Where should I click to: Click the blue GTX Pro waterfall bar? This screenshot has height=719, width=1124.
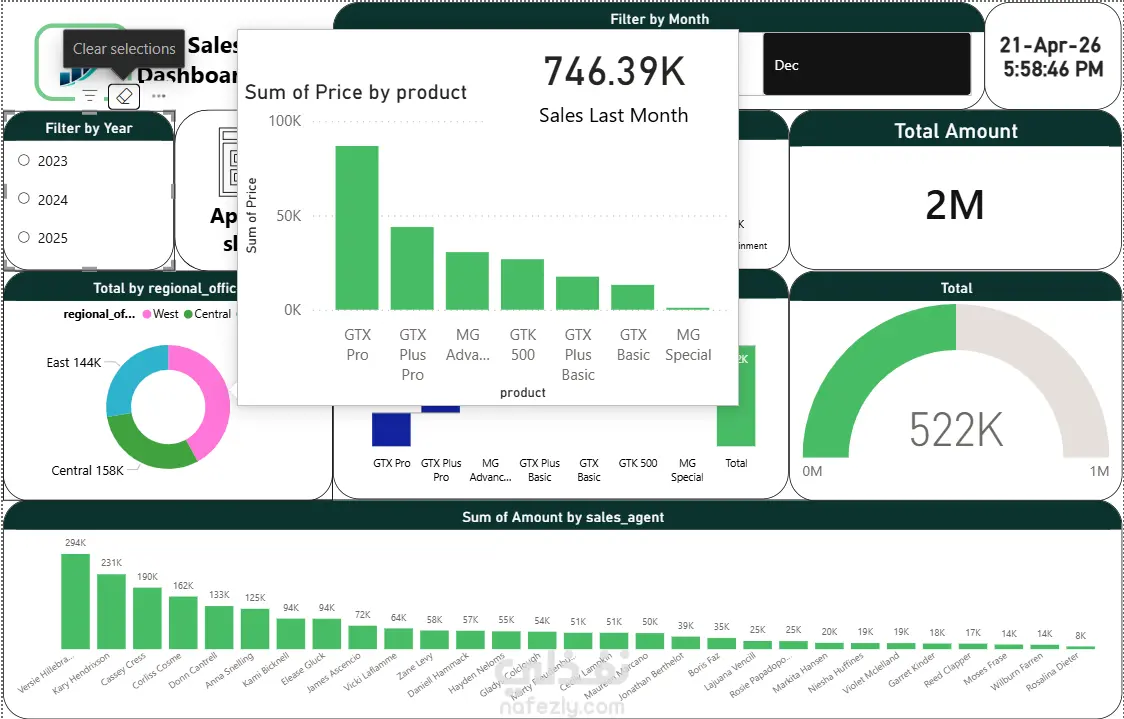coord(391,429)
